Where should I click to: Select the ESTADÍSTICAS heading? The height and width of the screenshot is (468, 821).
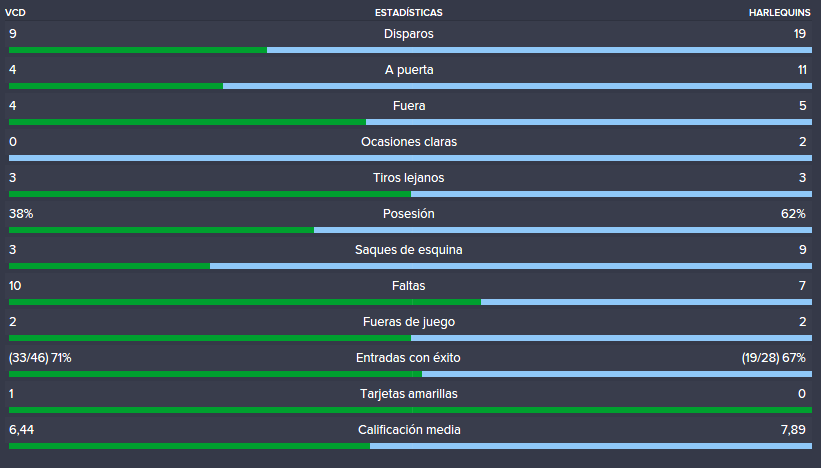(408, 13)
